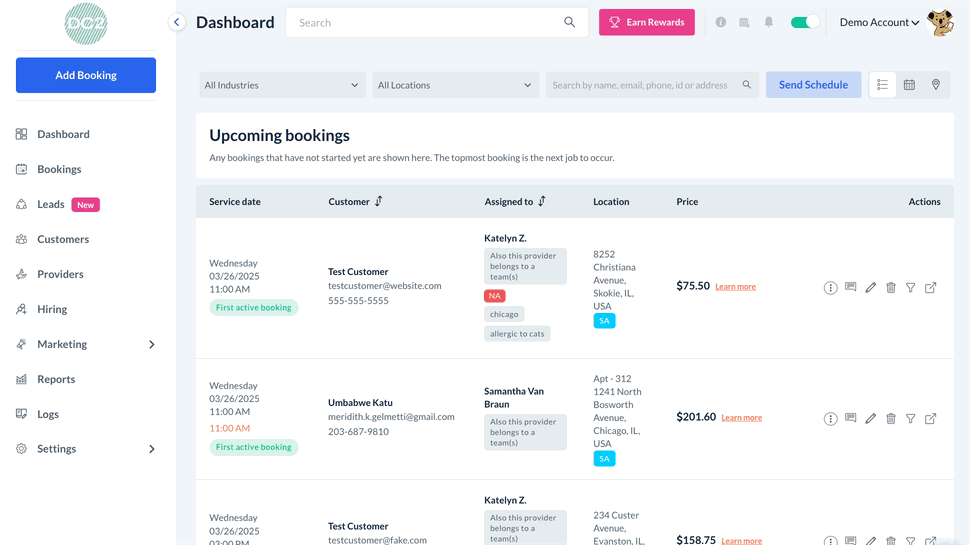Open Reports in the sidebar
This screenshot has width=970, height=545.
56,379
